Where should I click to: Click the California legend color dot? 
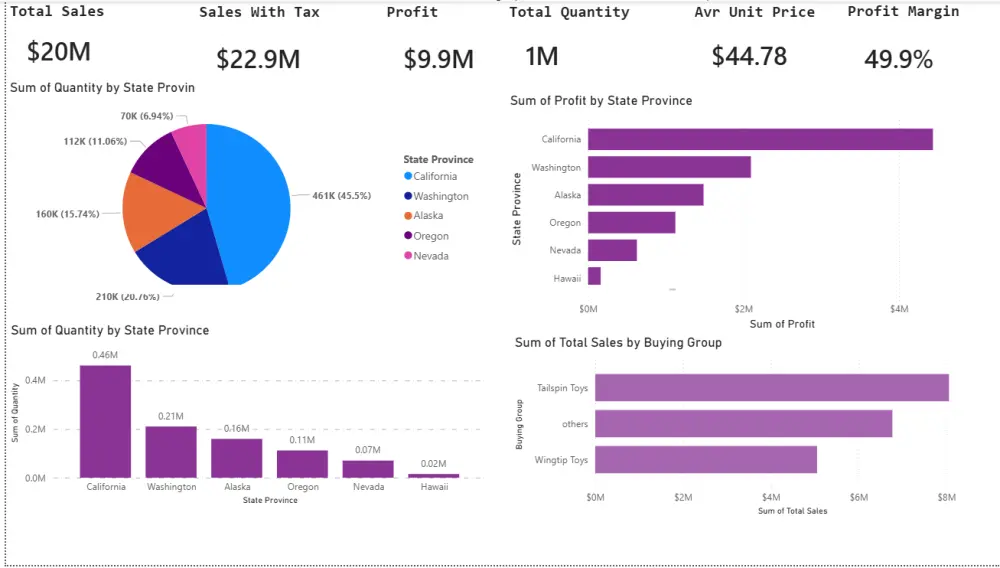pyautogui.click(x=408, y=176)
